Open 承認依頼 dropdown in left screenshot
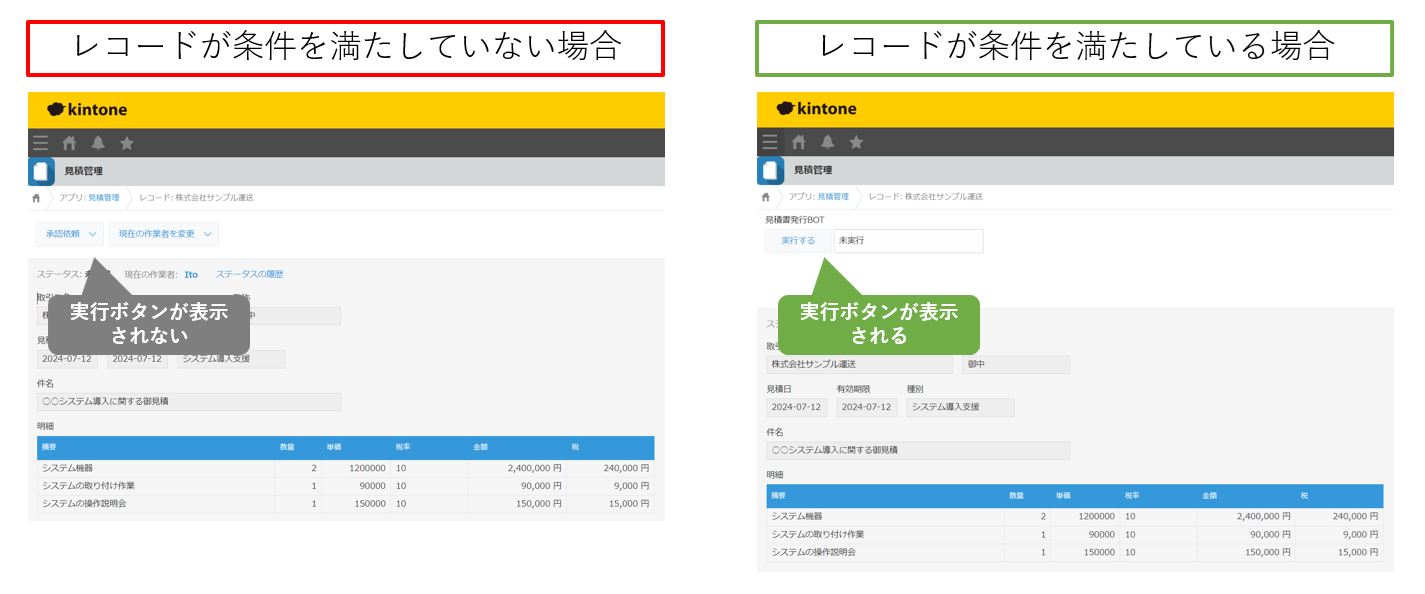 coord(69,234)
